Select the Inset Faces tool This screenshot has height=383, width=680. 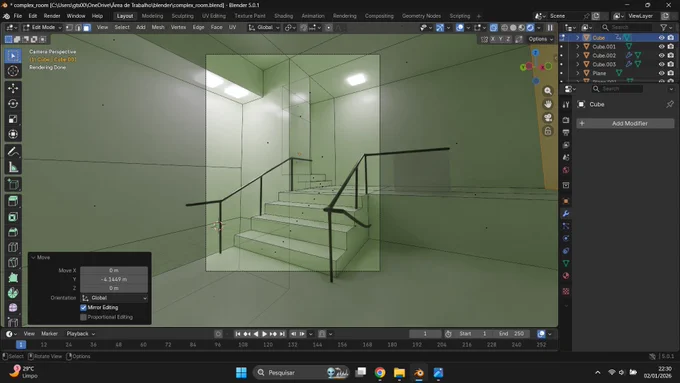coord(13,217)
